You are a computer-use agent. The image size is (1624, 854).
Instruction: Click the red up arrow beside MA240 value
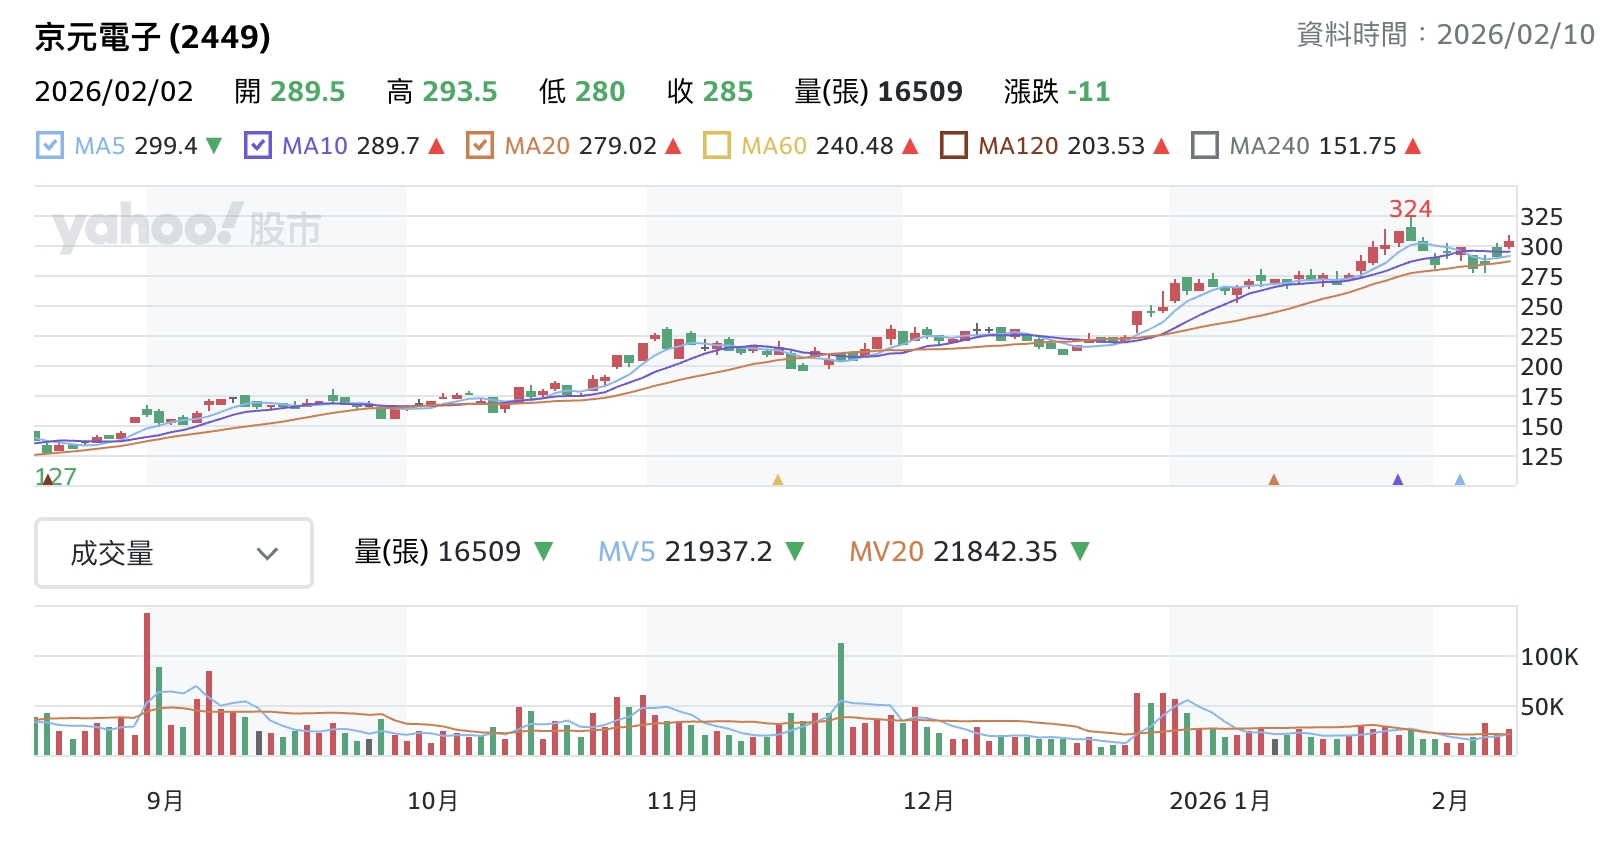[x=1412, y=146]
